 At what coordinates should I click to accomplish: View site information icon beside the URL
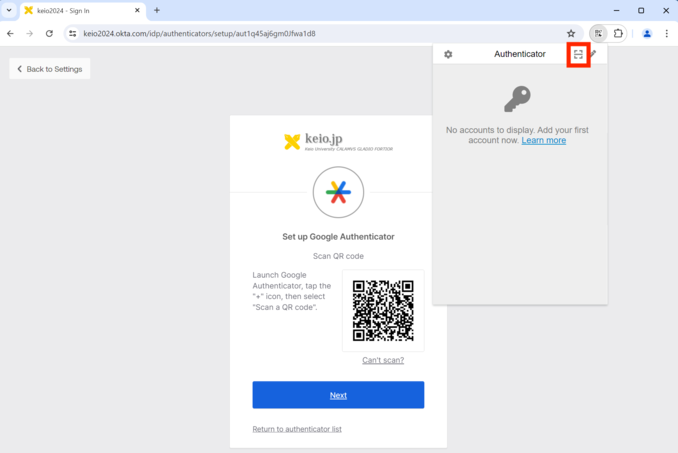(x=72, y=33)
